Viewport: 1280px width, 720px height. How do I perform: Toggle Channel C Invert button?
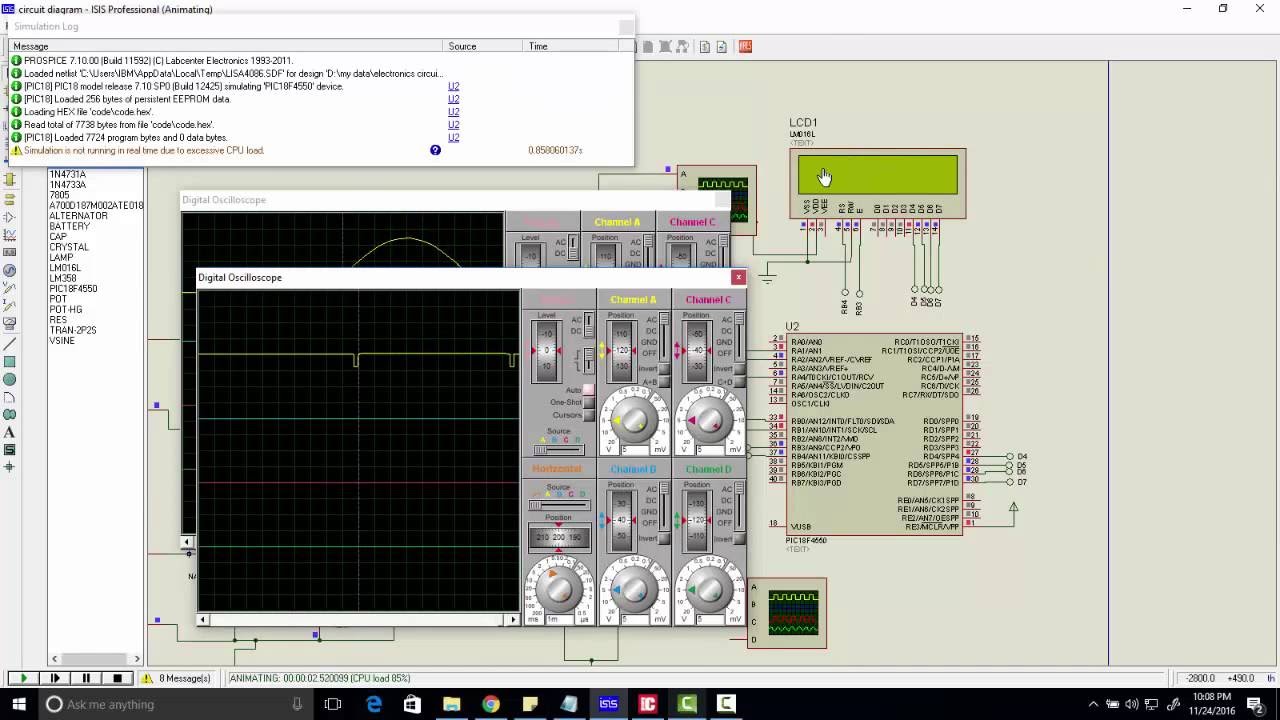[x=739, y=369]
